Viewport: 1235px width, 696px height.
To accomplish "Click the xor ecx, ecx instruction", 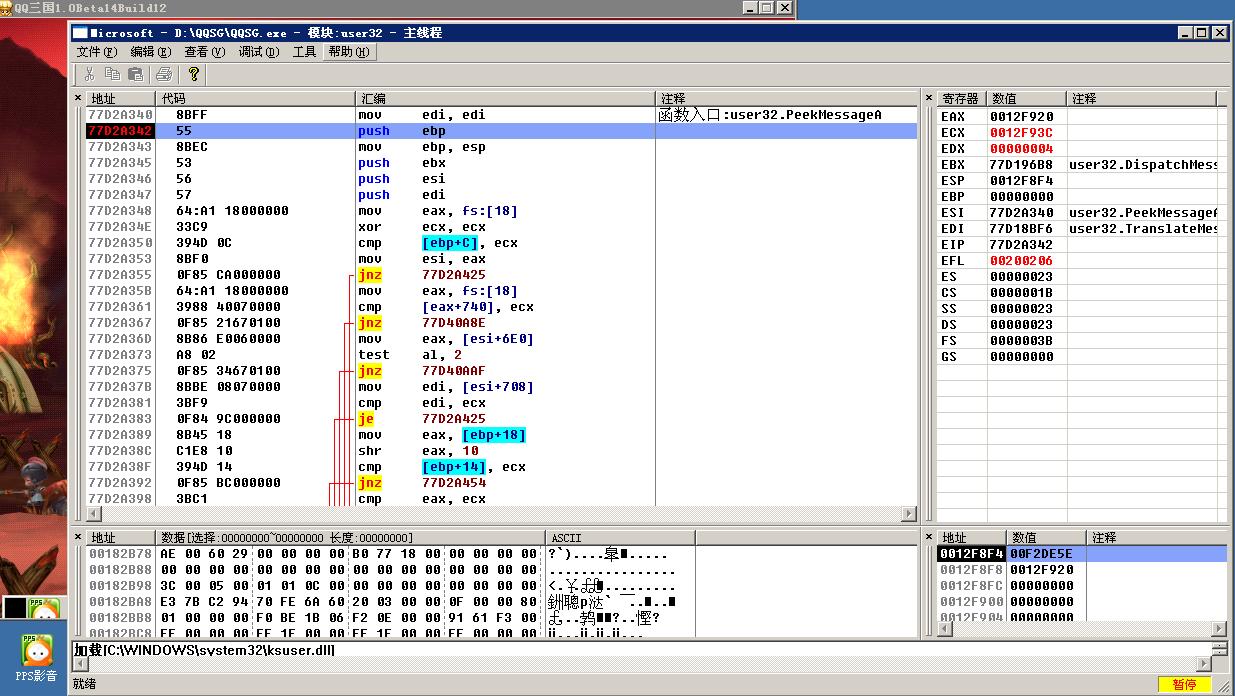I will 421,227.
